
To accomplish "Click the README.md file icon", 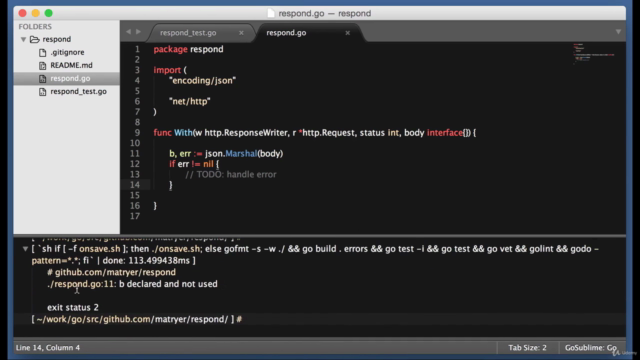I will click(42, 66).
